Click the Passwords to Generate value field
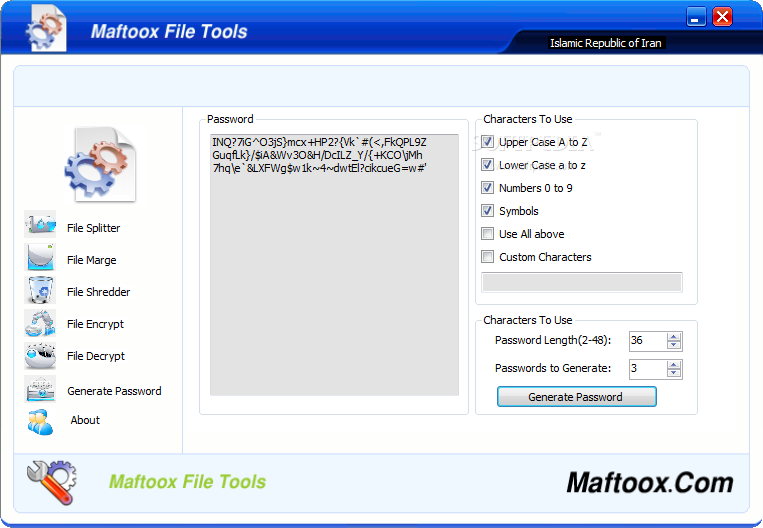 point(647,369)
